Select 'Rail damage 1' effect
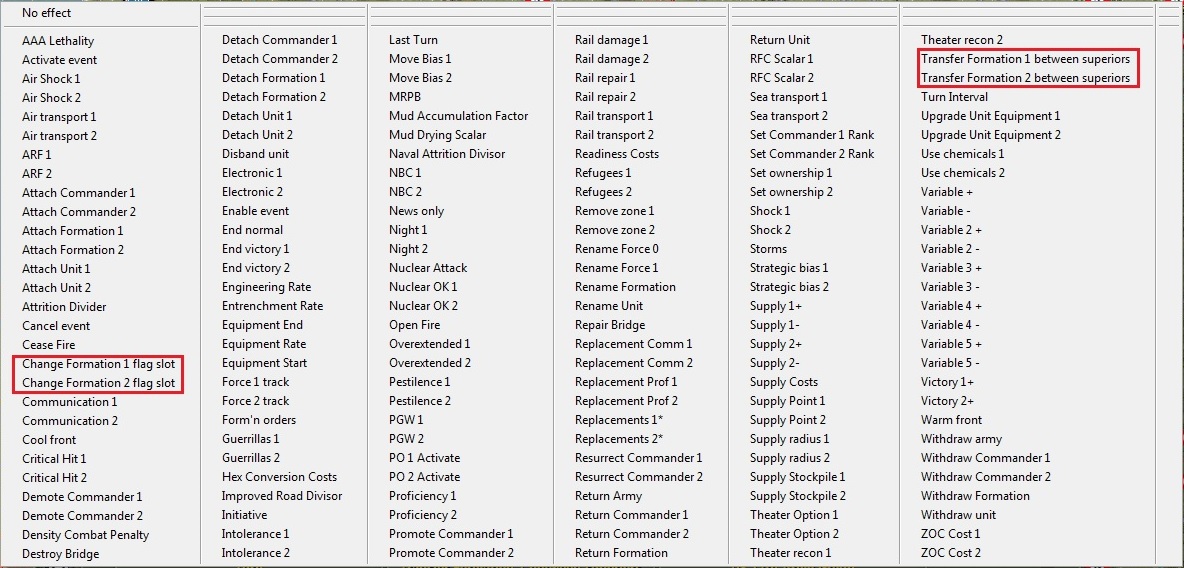 pyautogui.click(x=612, y=39)
